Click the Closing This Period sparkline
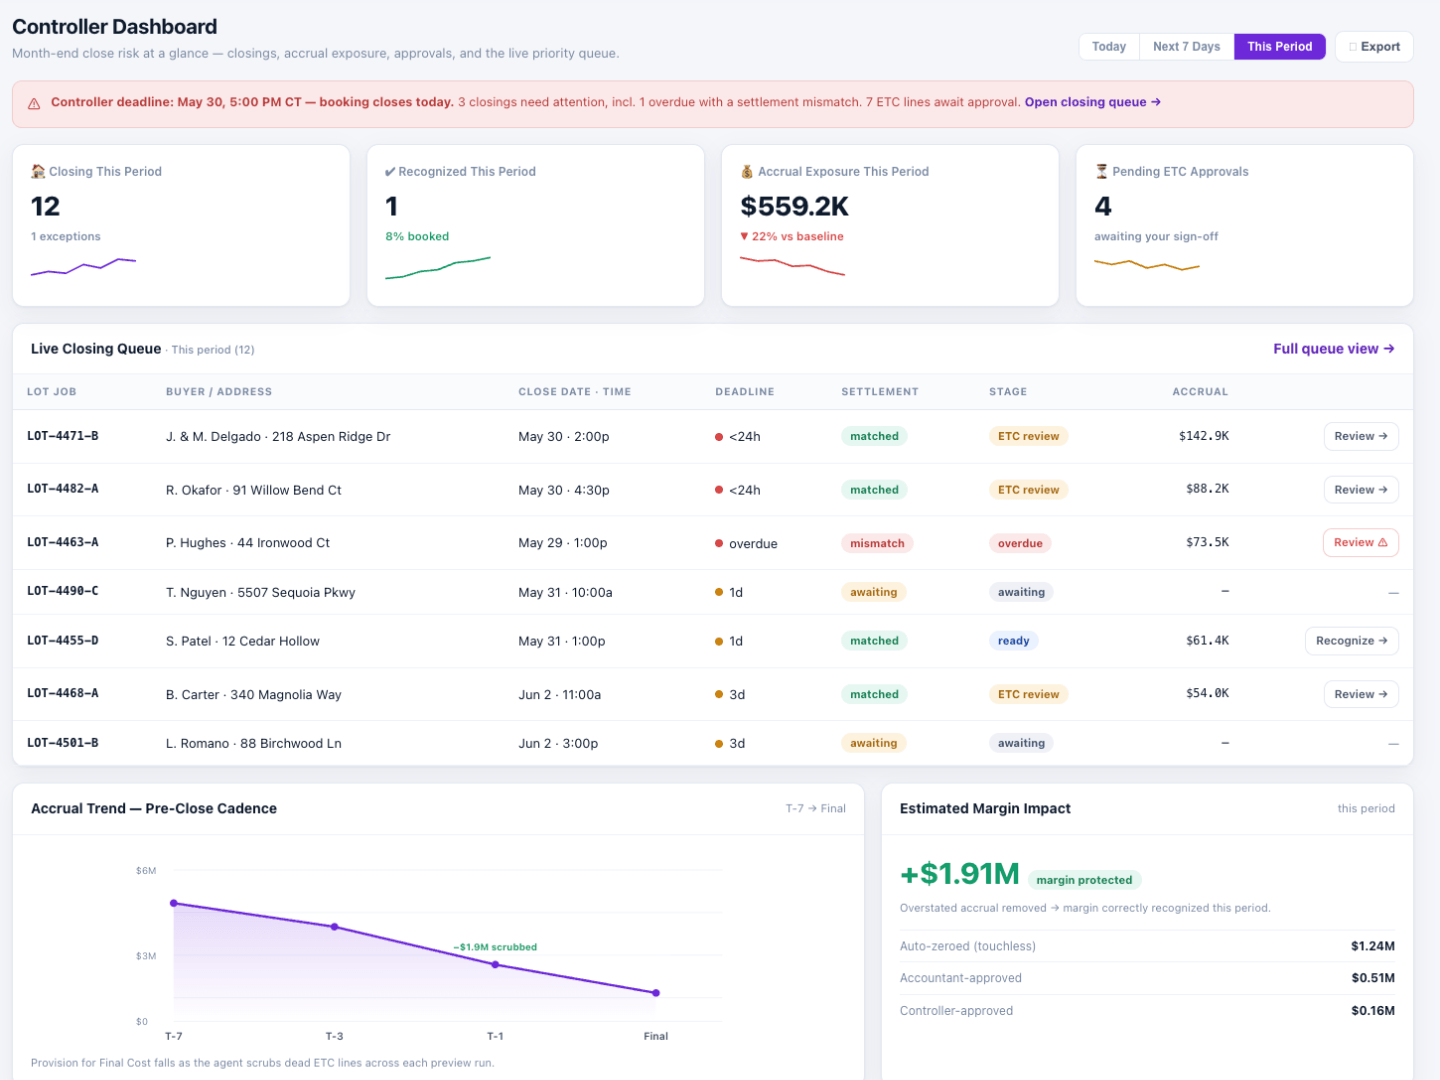 pyautogui.click(x=83, y=267)
